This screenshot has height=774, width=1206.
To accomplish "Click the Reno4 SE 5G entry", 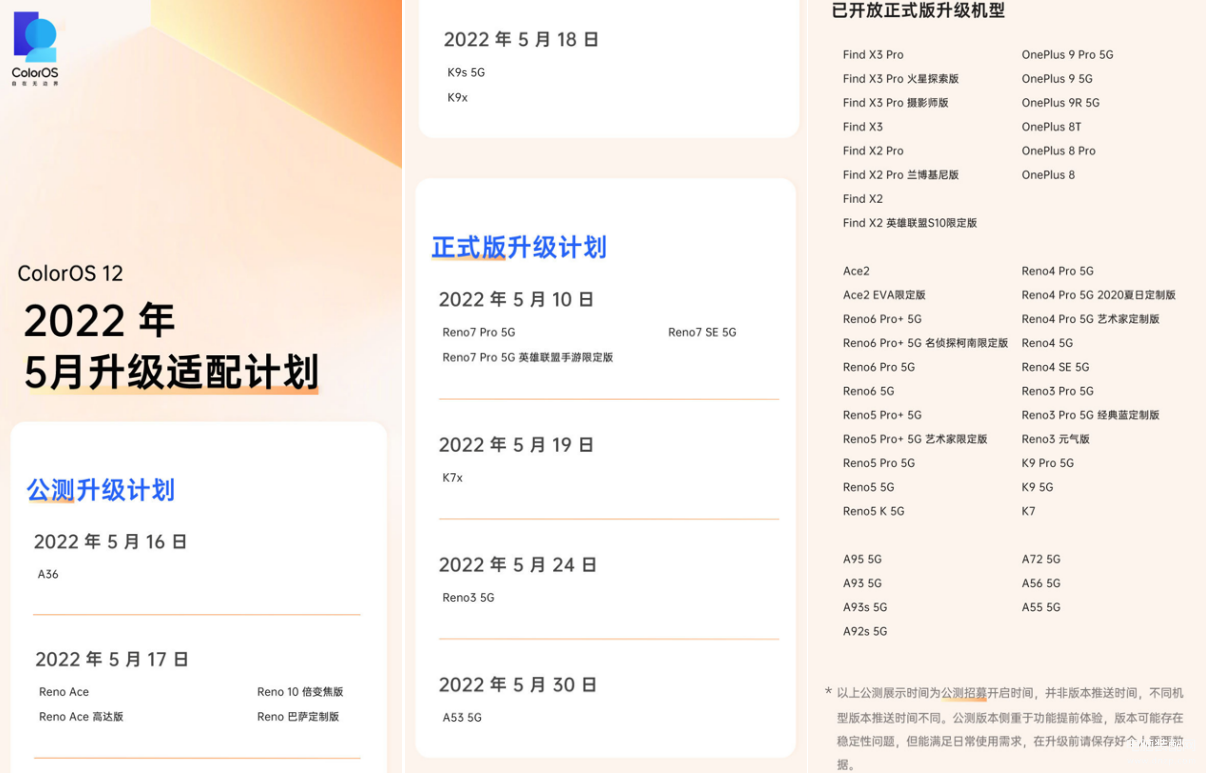I will tap(1055, 367).
